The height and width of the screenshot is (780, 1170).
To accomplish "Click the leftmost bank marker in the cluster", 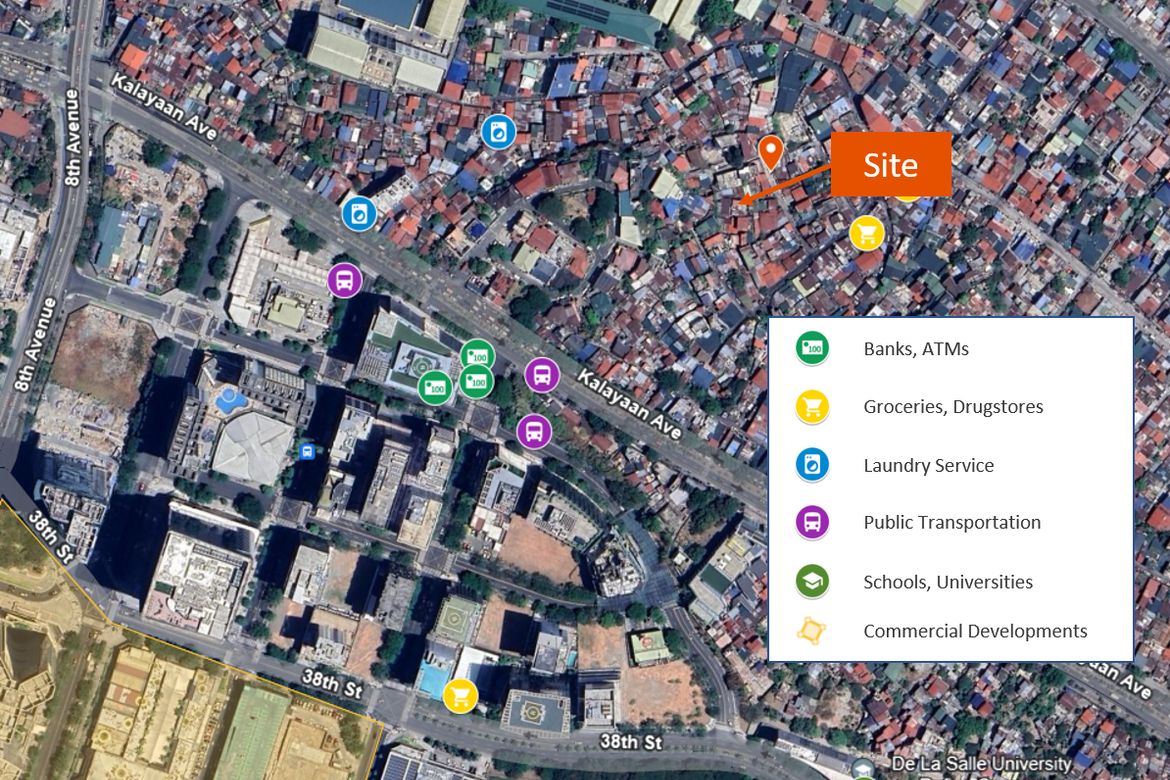I will click(435, 388).
